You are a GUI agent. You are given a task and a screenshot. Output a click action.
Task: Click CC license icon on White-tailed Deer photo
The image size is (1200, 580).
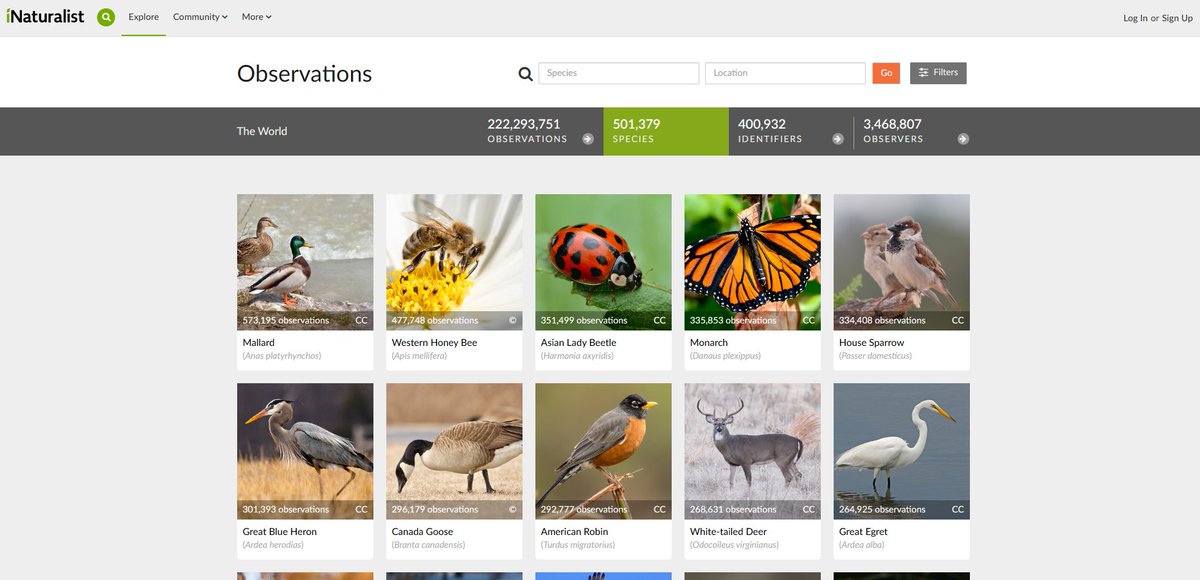pos(809,510)
